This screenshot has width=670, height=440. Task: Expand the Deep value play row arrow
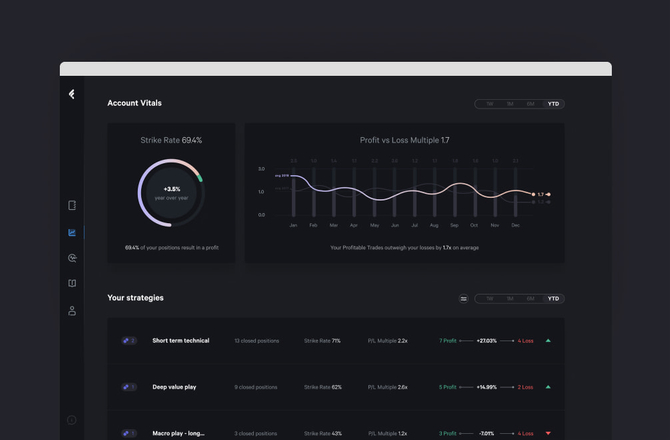(548, 387)
